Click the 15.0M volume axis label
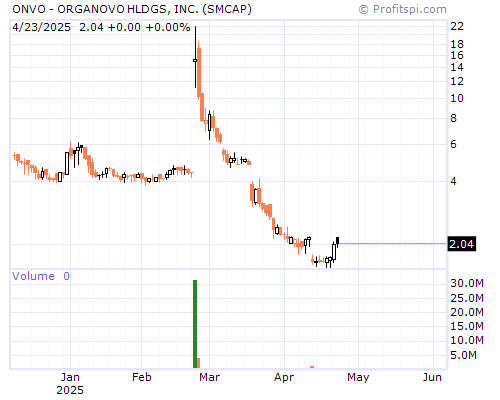The width and height of the screenshot is (500, 400). (x=467, y=326)
